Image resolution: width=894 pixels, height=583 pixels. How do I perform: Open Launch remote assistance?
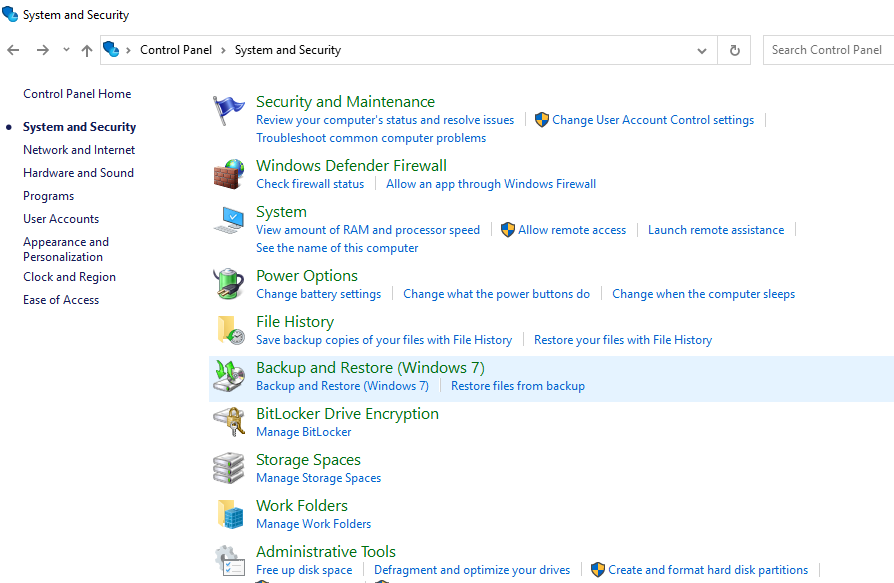click(716, 230)
